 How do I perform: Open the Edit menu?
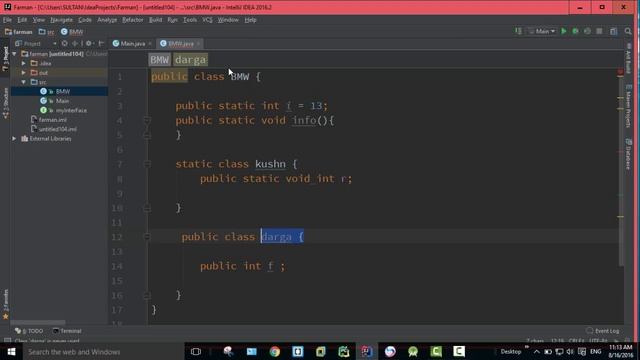22,20
